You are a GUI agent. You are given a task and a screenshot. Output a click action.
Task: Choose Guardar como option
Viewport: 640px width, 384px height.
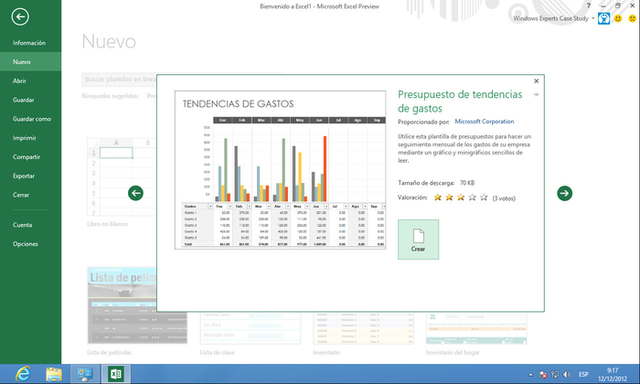tap(32, 119)
